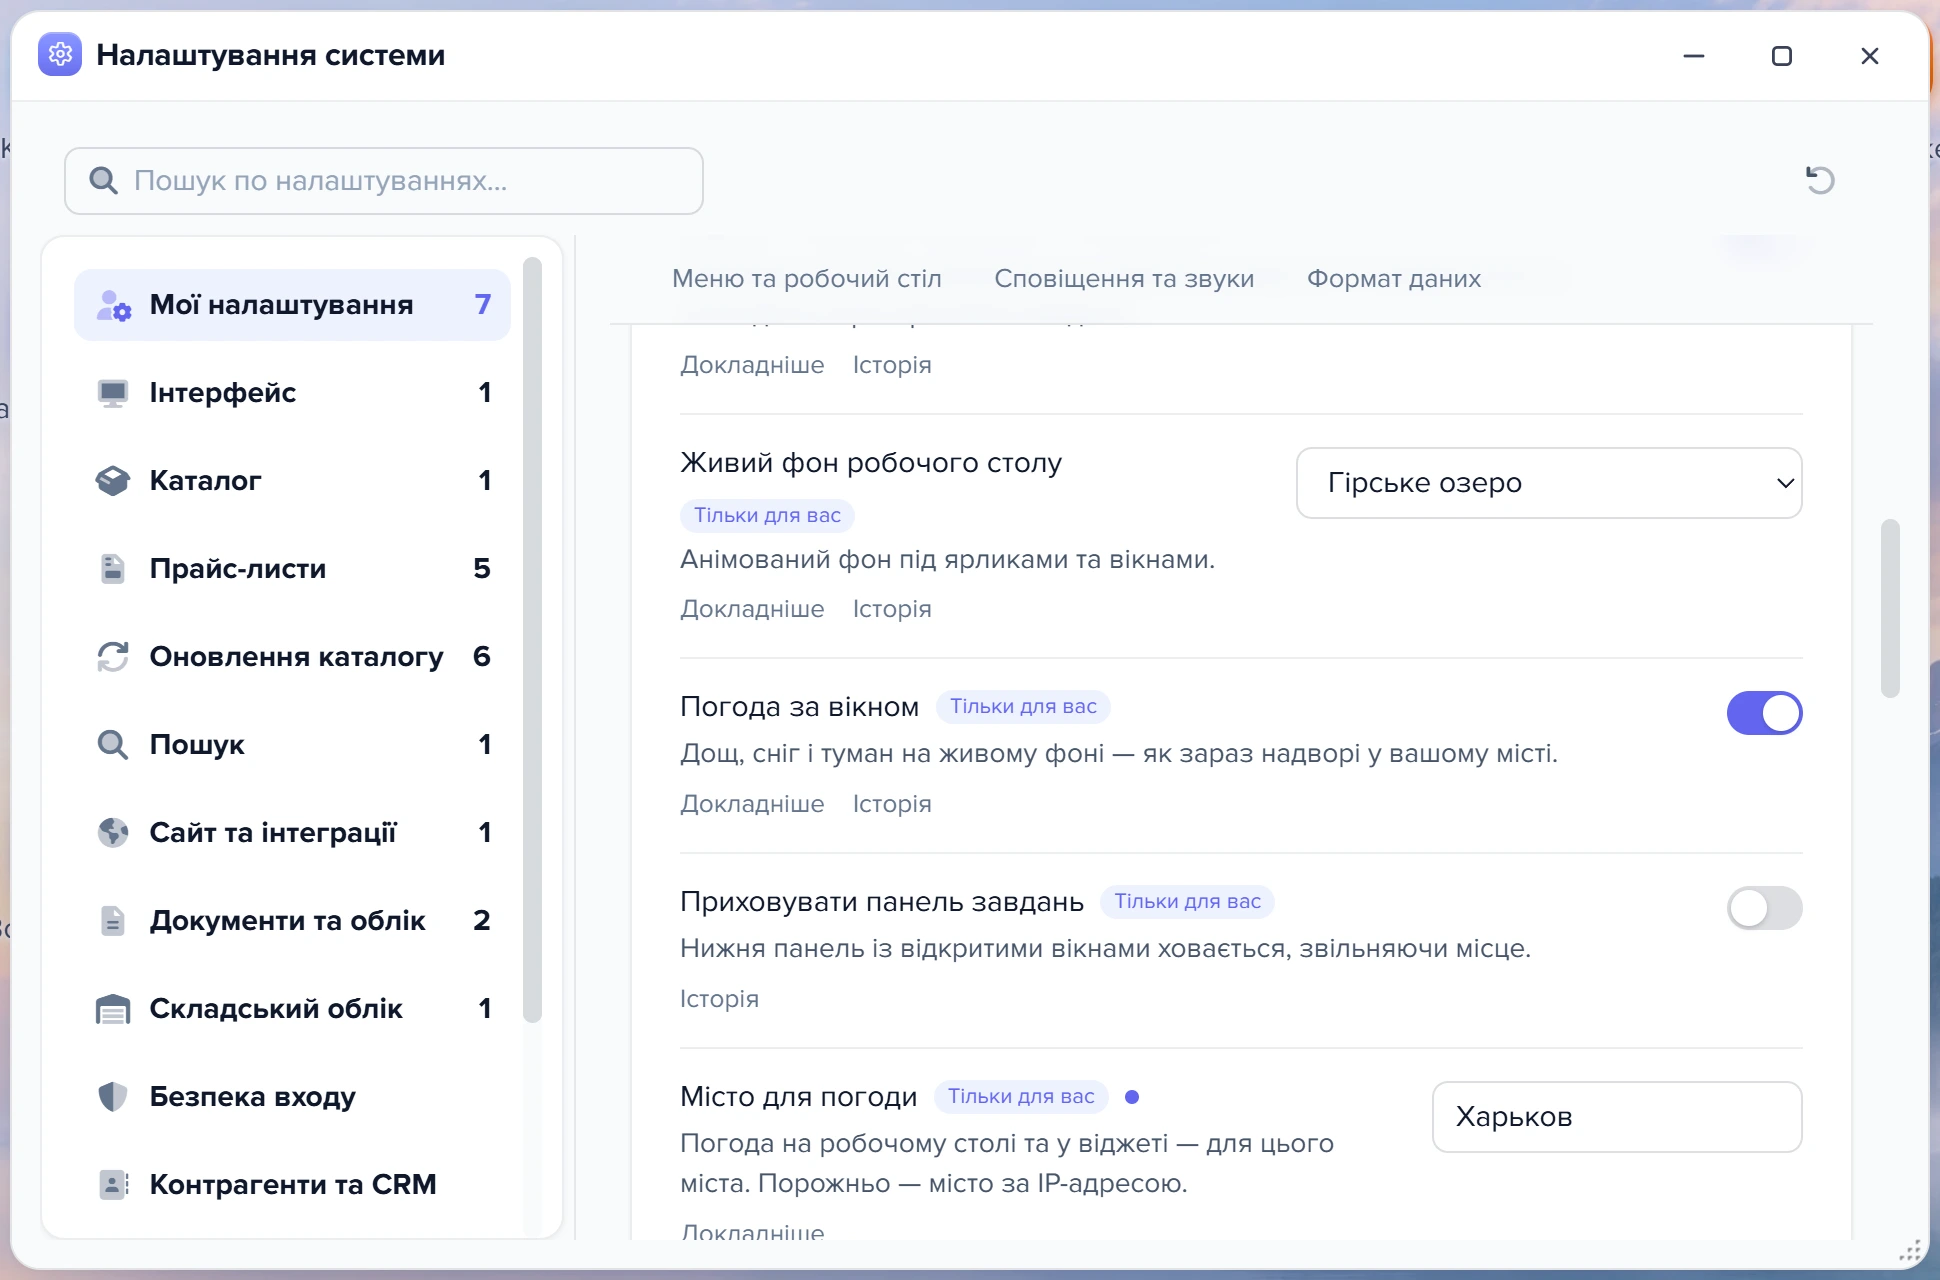Click the shield icon beside Безпека входу

(113, 1097)
